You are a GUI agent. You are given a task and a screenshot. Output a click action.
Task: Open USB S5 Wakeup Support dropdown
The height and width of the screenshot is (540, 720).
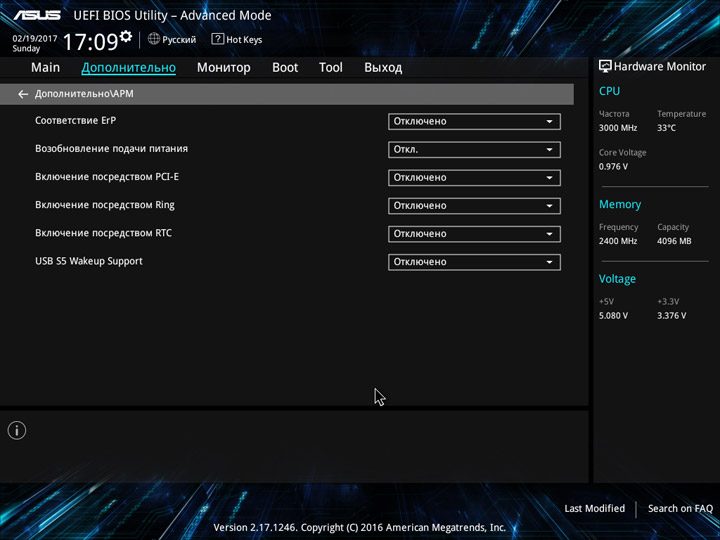pyautogui.click(x=474, y=262)
